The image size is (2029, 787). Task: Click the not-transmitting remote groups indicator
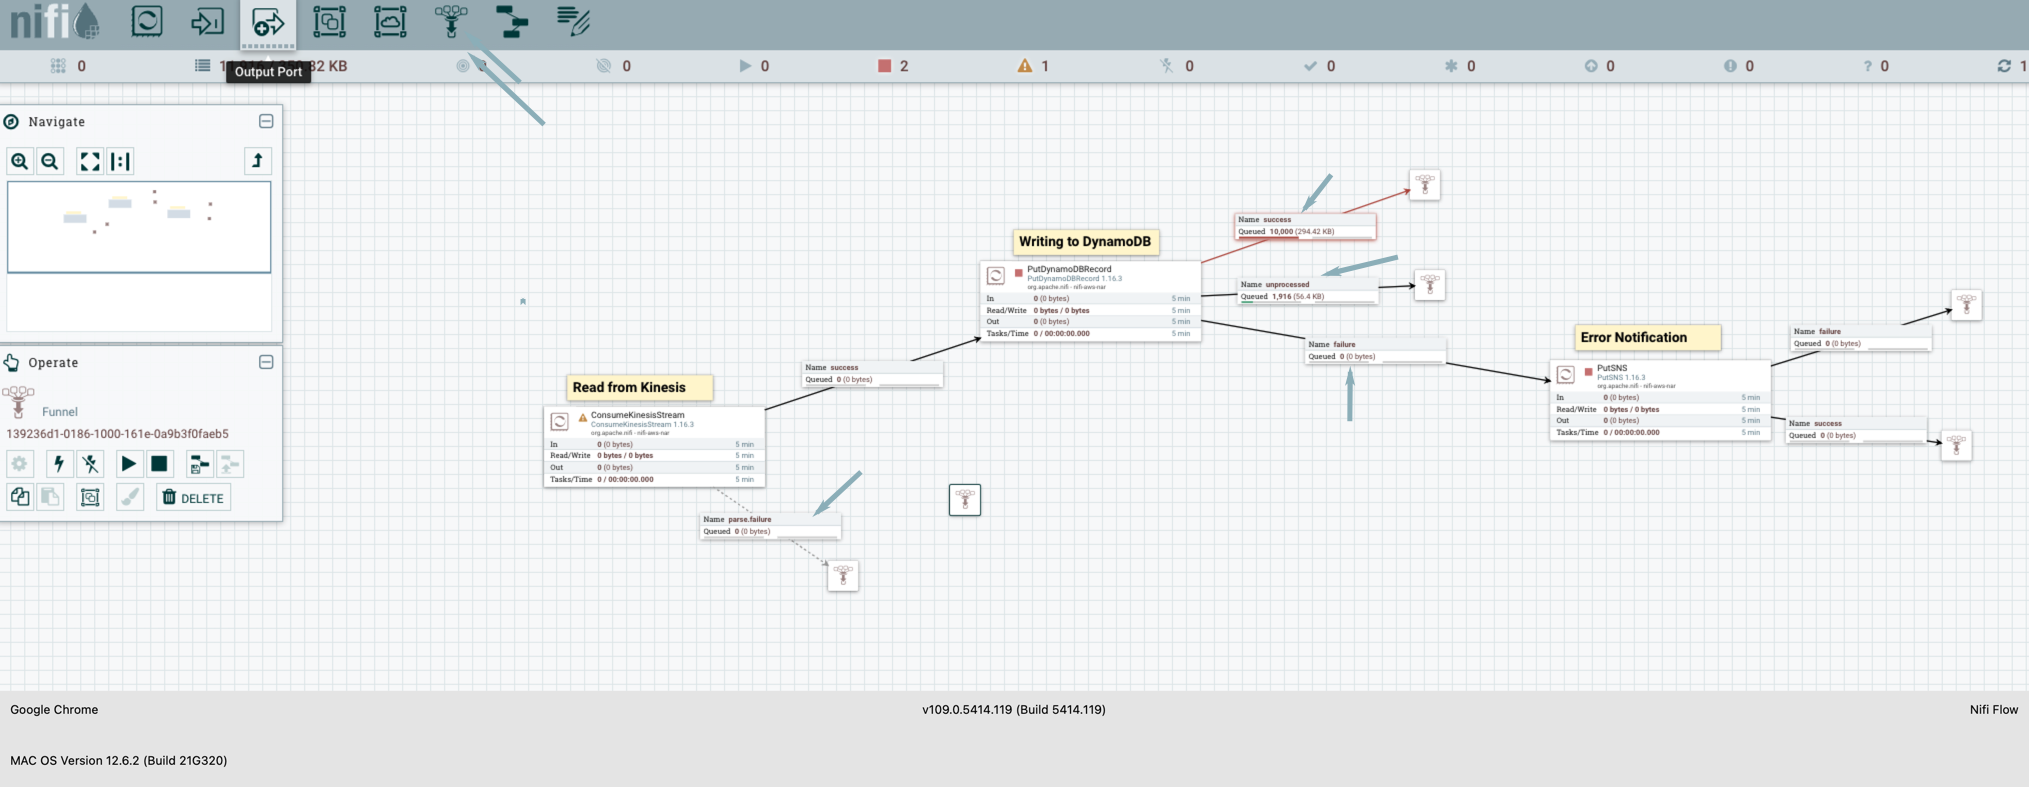point(614,66)
